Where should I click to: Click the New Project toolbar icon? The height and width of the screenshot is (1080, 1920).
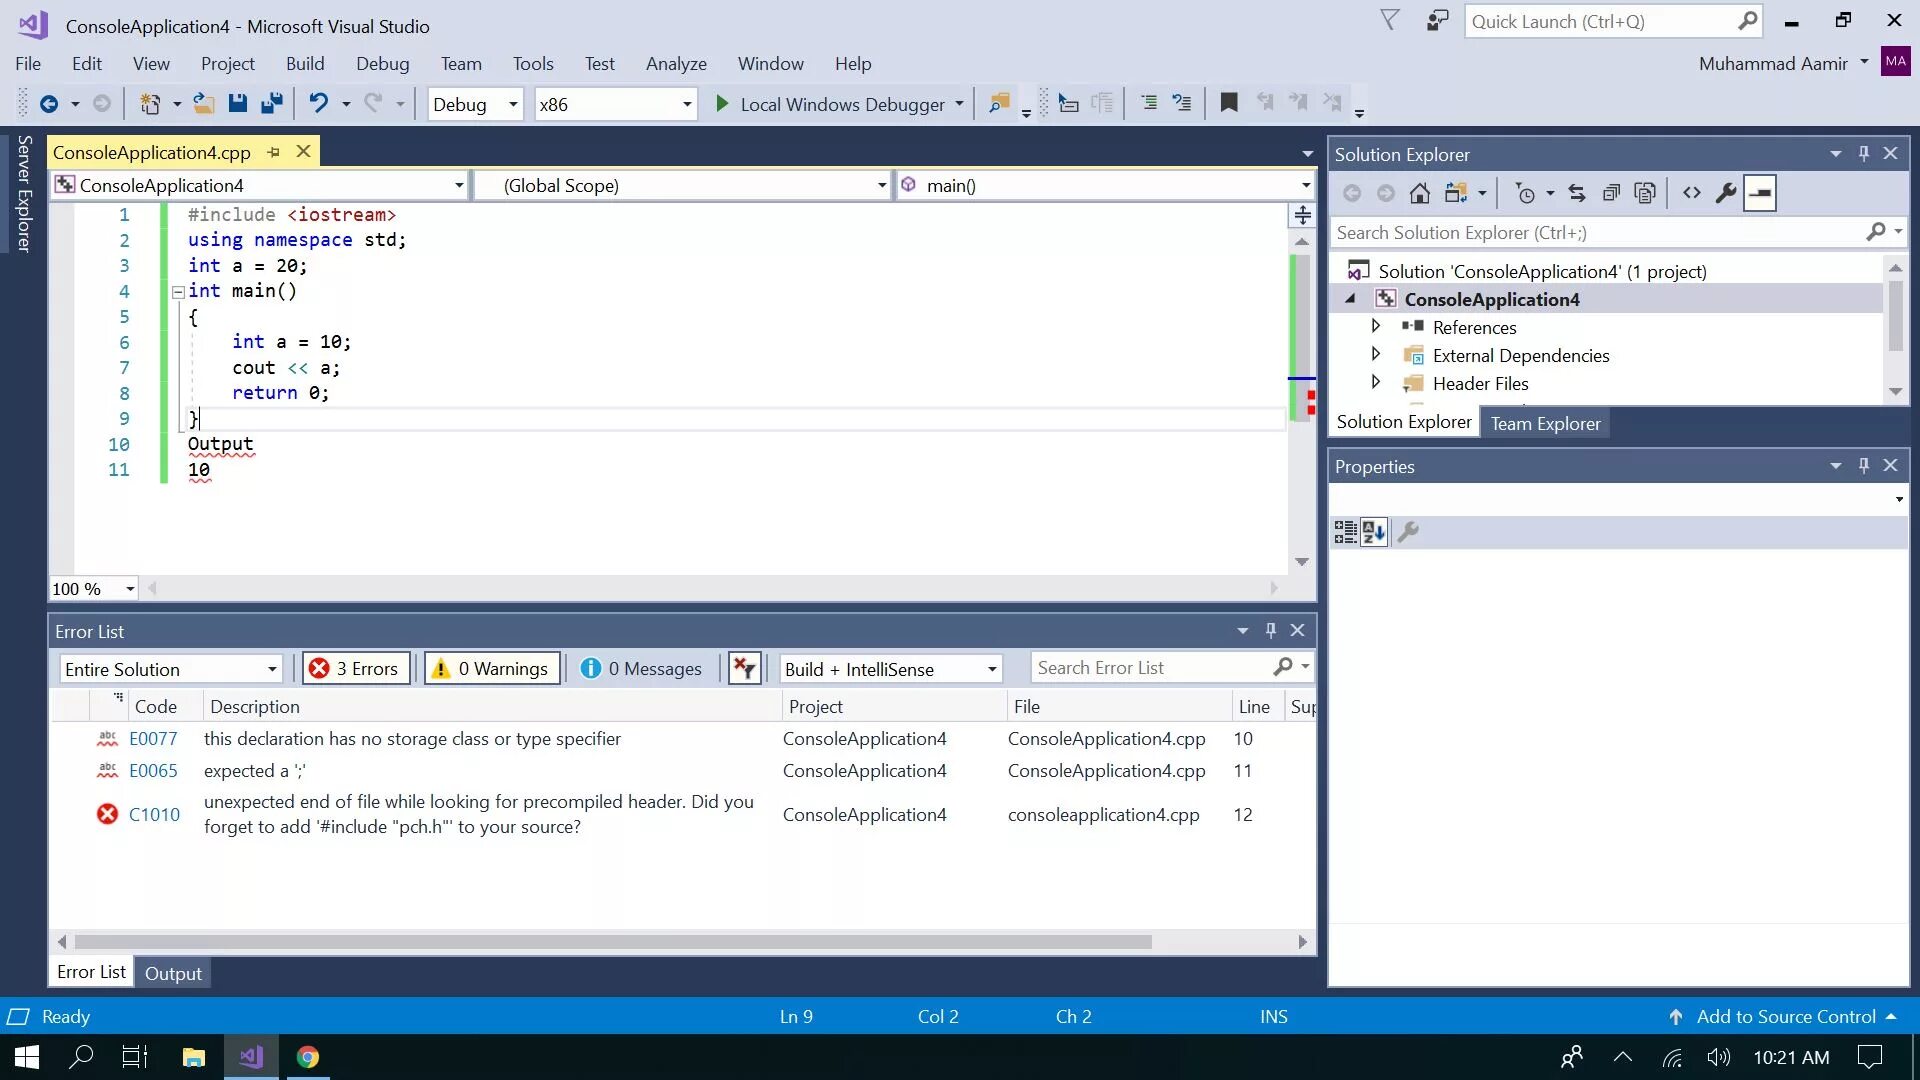pos(150,104)
